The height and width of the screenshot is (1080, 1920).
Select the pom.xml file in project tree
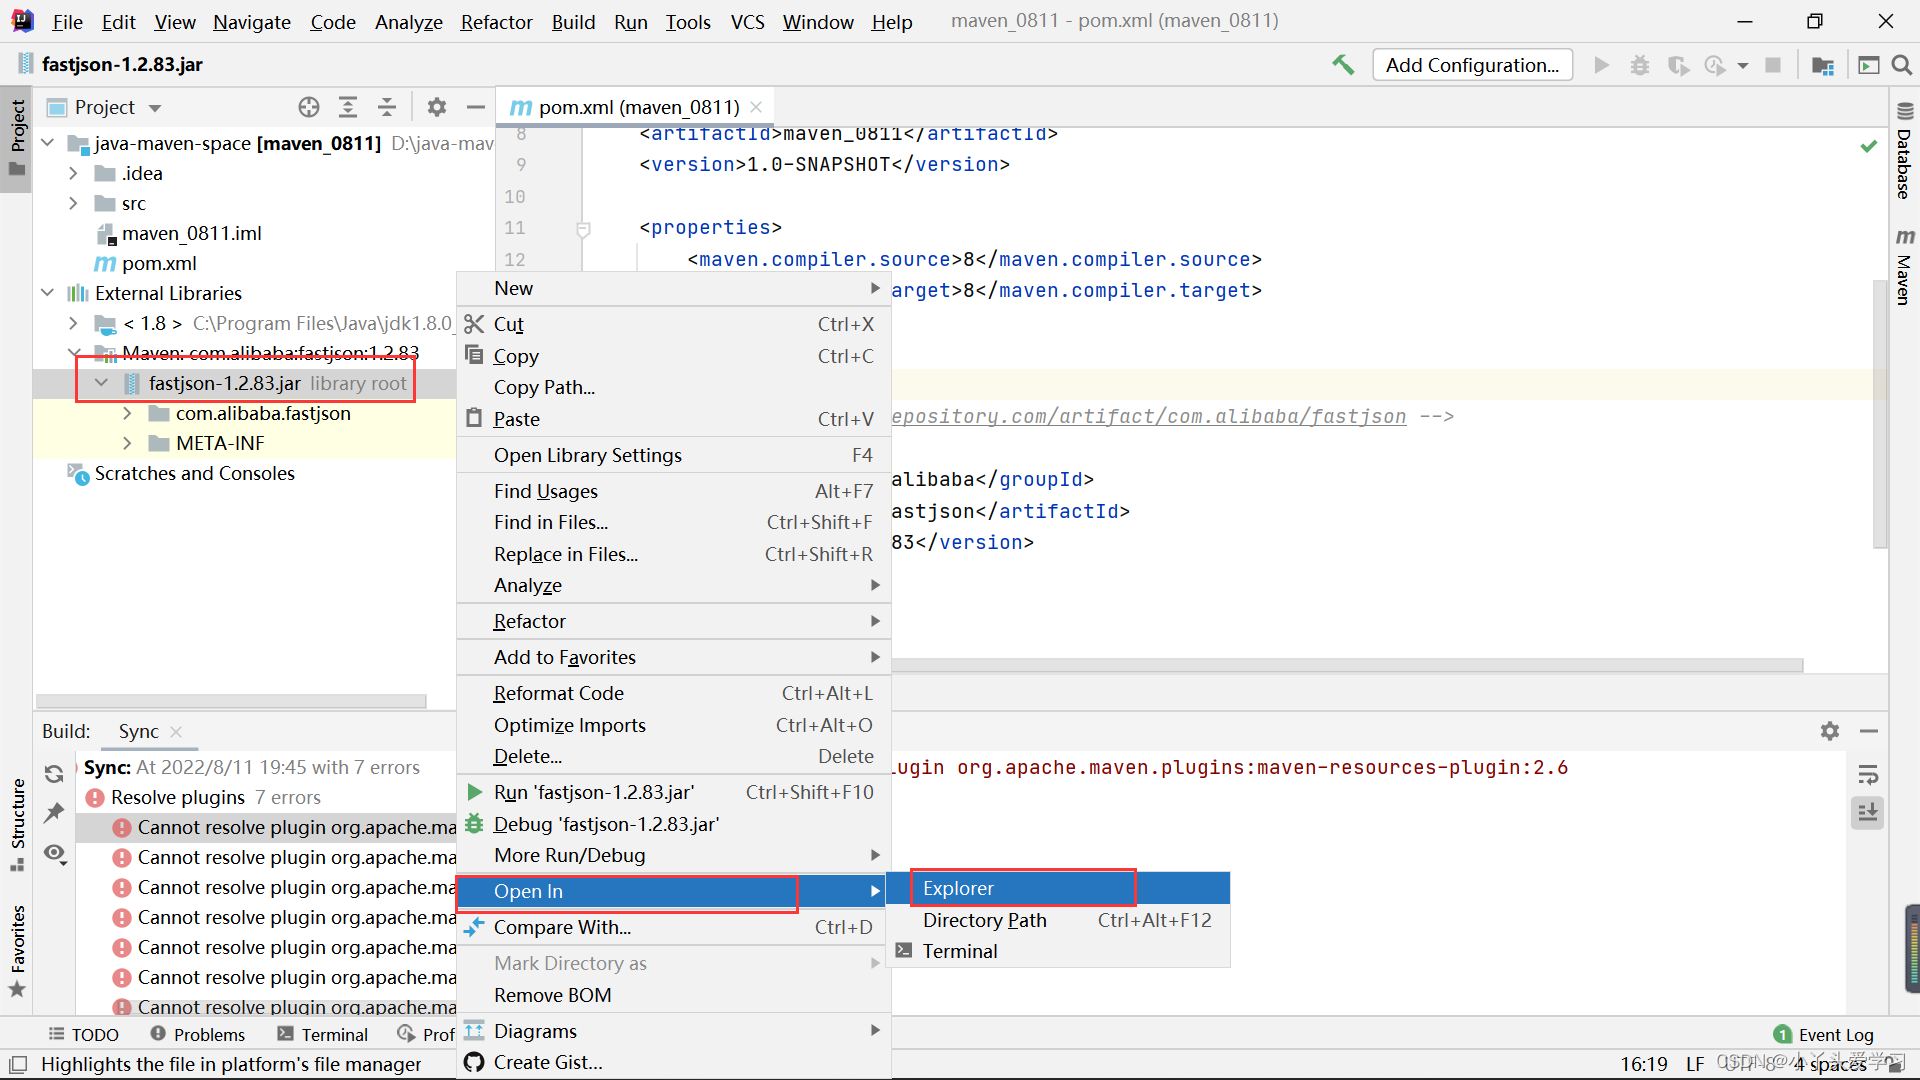[x=159, y=263]
